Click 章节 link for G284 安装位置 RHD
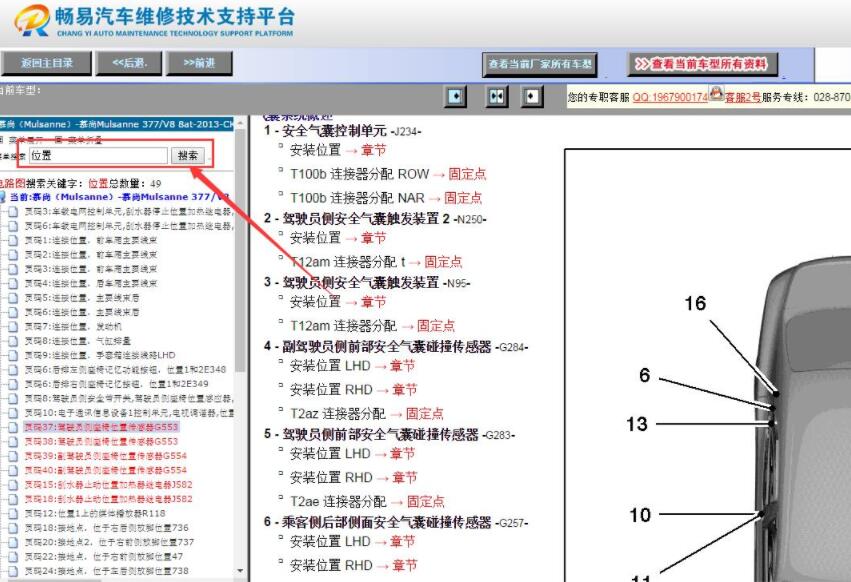Image resolution: width=851 pixels, height=582 pixels. 404,390
